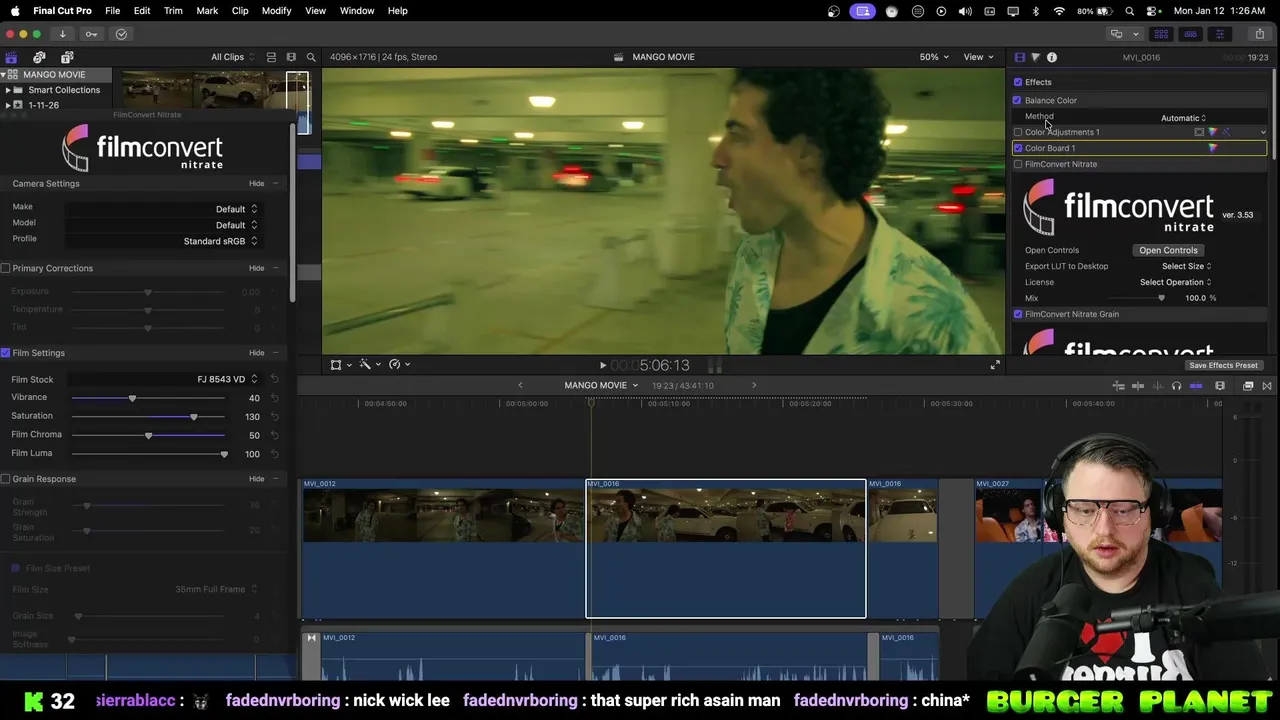Viewport: 1280px width, 720px height.
Task: Hide the Film Settings section
Action: click(x=257, y=353)
